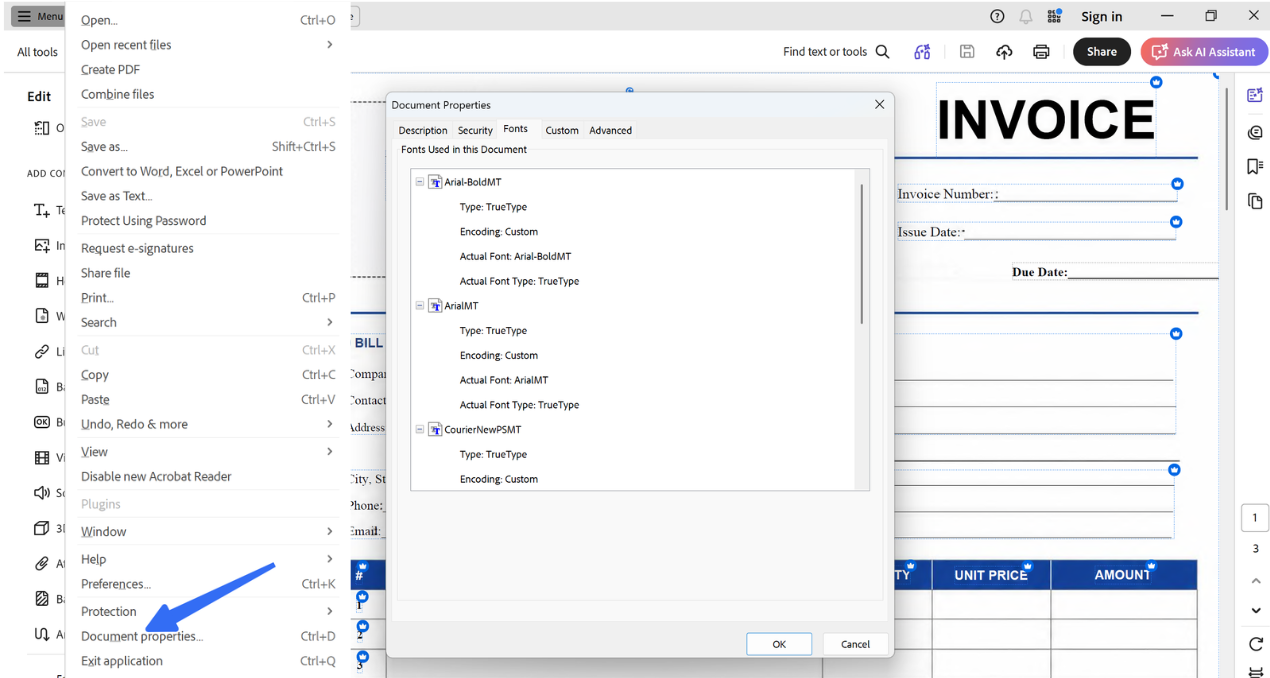Click the upload to cloud icon
1270x678 pixels.
[x=1004, y=52]
